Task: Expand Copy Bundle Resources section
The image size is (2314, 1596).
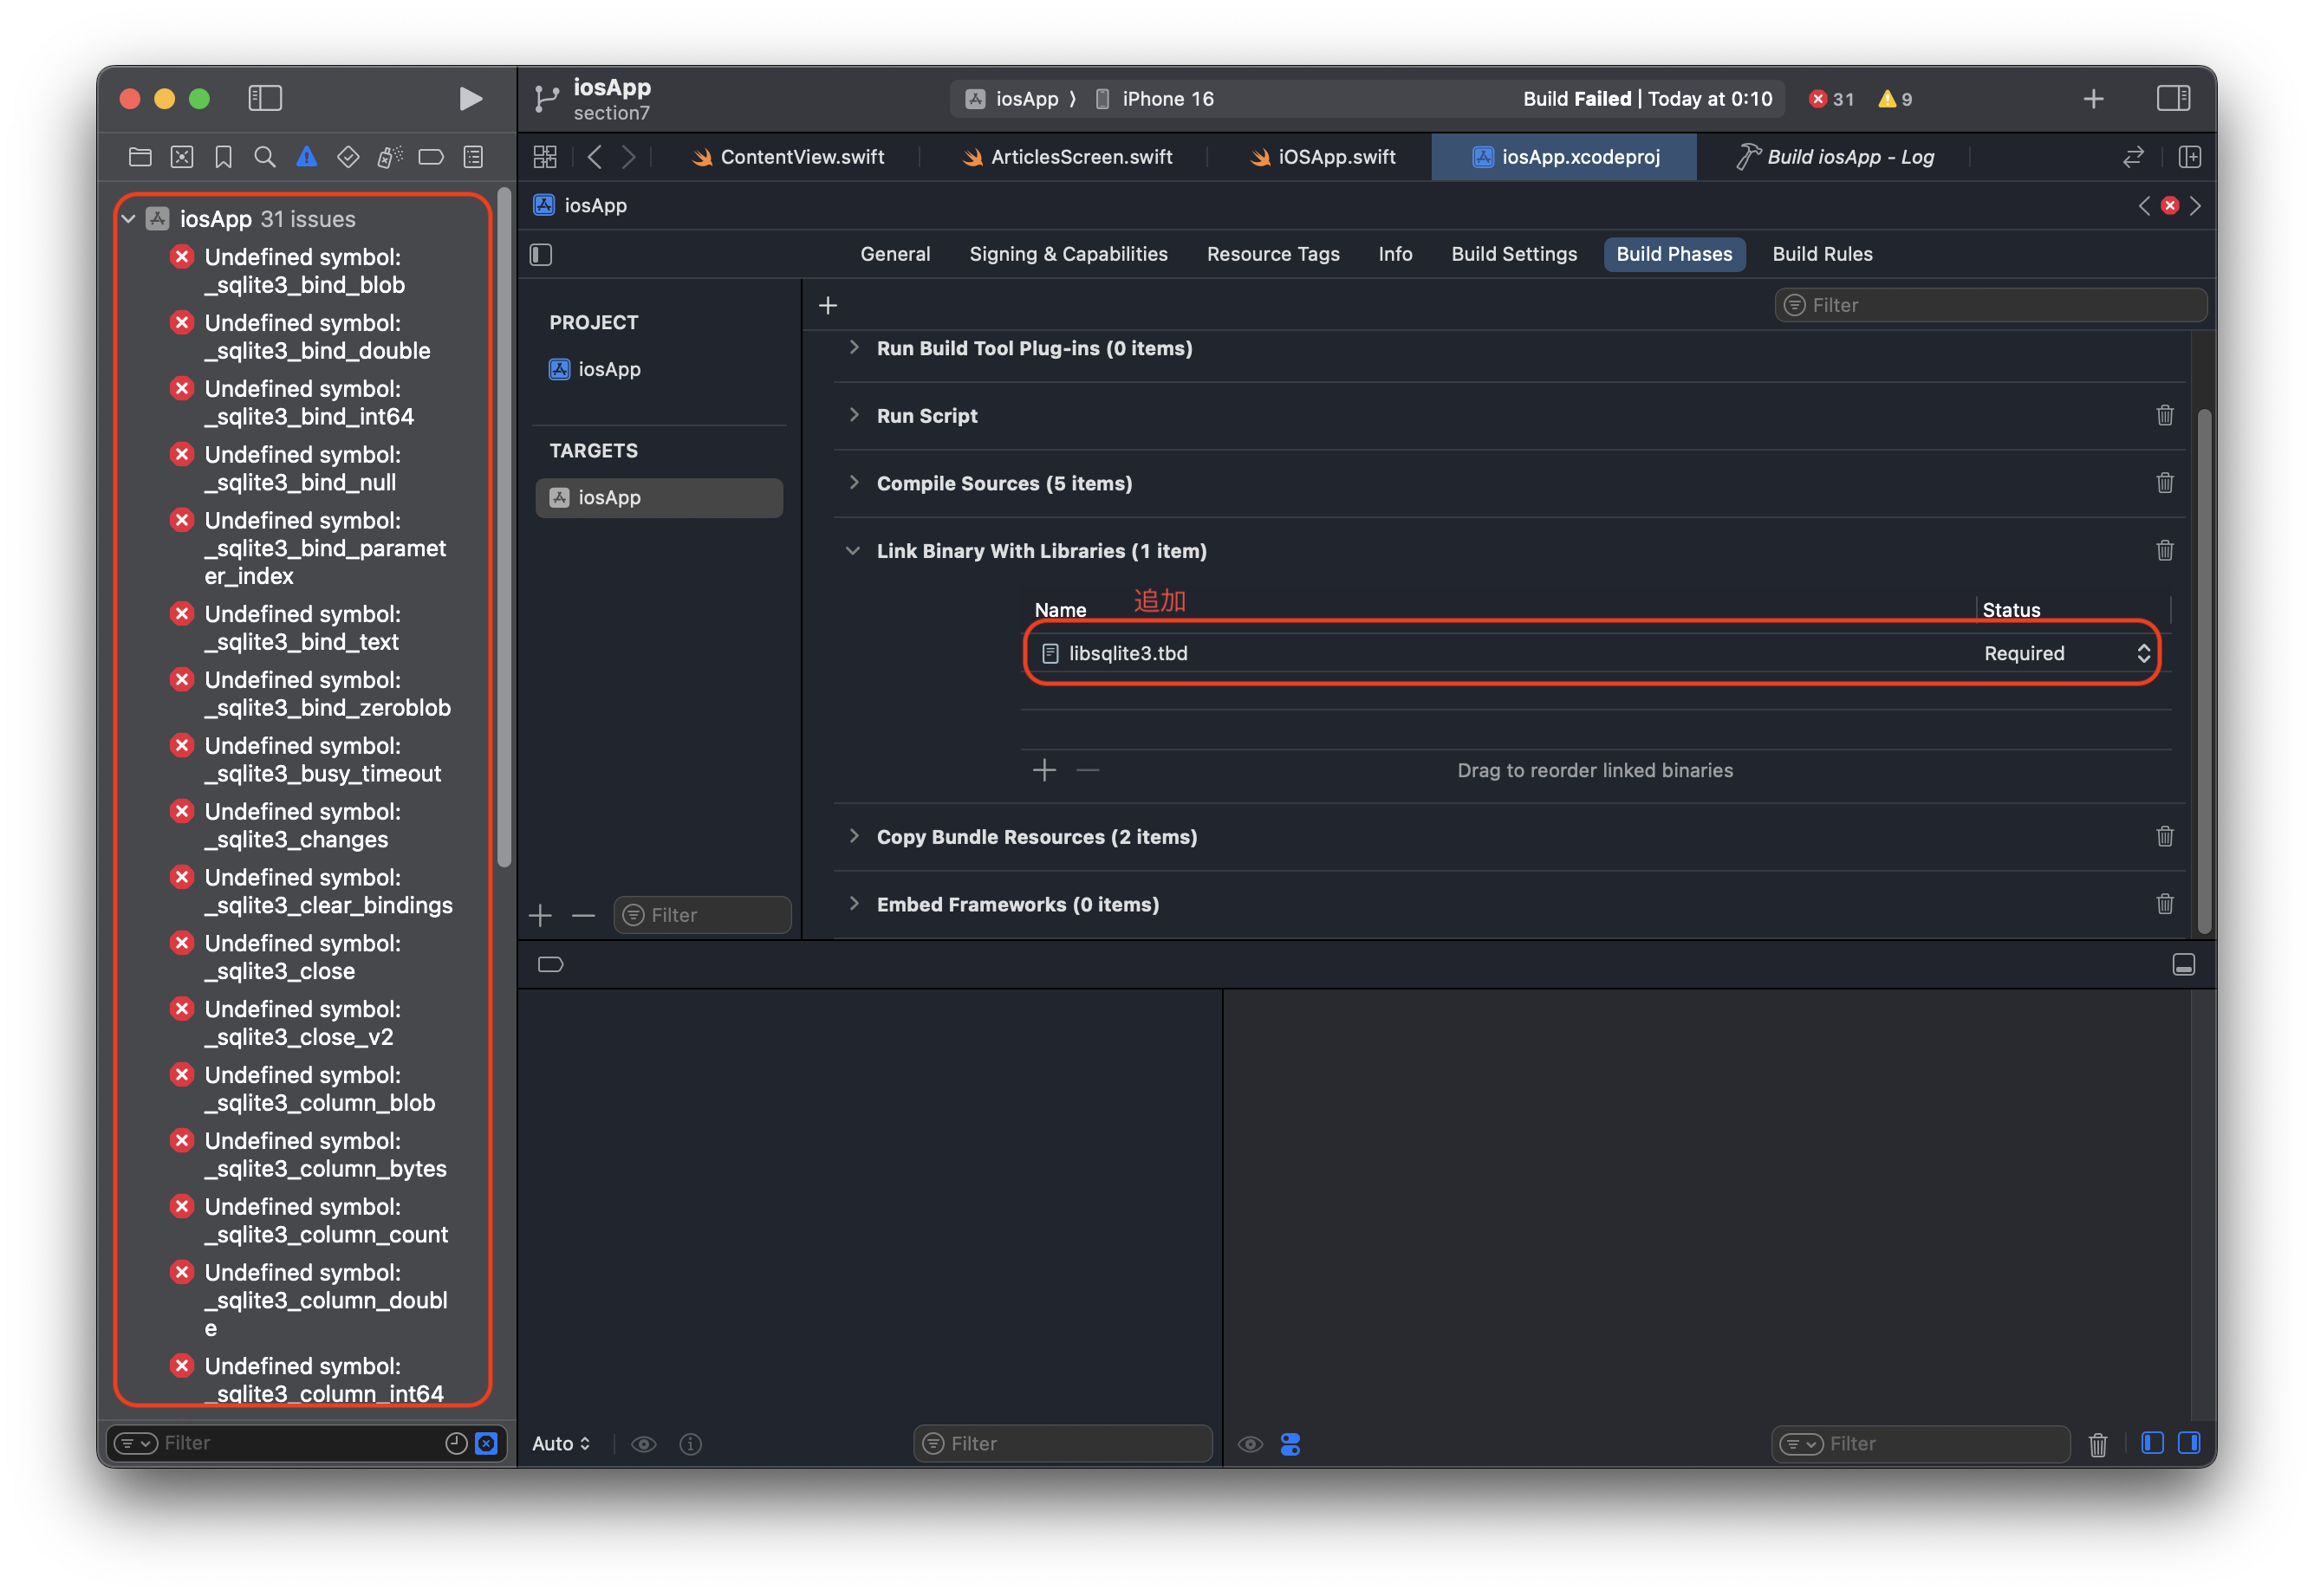Action: coord(854,836)
